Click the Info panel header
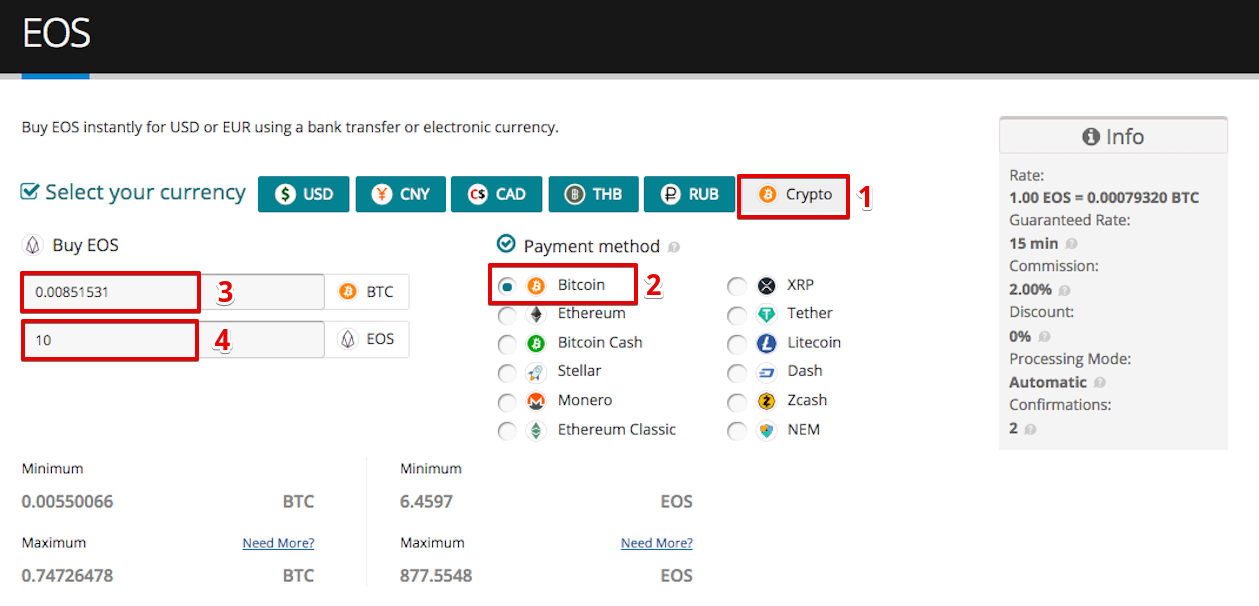 tap(1113, 136)
